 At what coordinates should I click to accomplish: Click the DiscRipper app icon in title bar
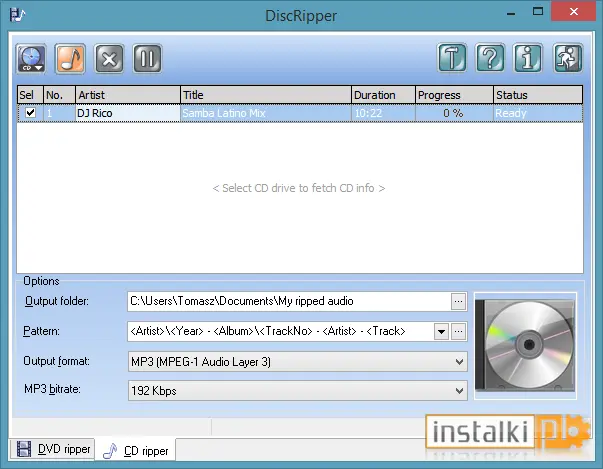(x=17, y=15)
